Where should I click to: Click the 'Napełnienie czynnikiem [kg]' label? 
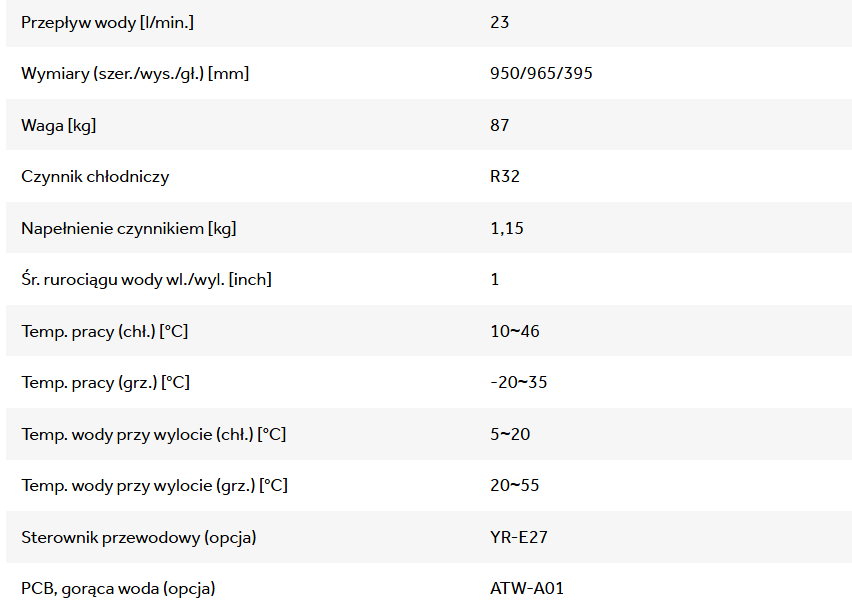pos(129,228)
